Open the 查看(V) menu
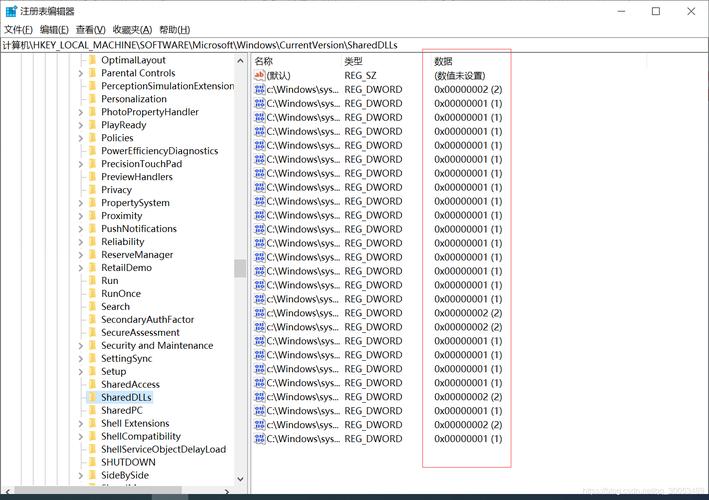The image size is (709, 500). point(90,30)
